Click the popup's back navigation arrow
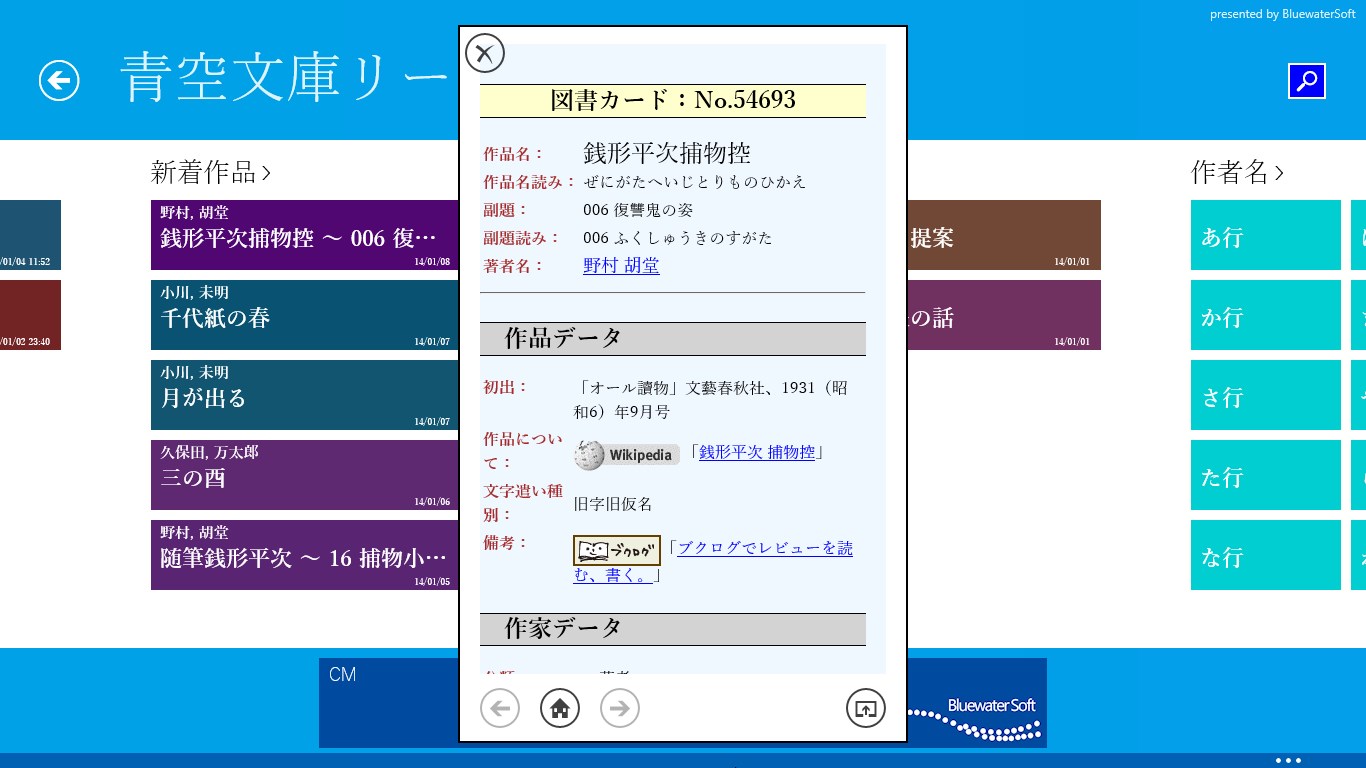Screen dimensions: 1366x768 (500, 708)
